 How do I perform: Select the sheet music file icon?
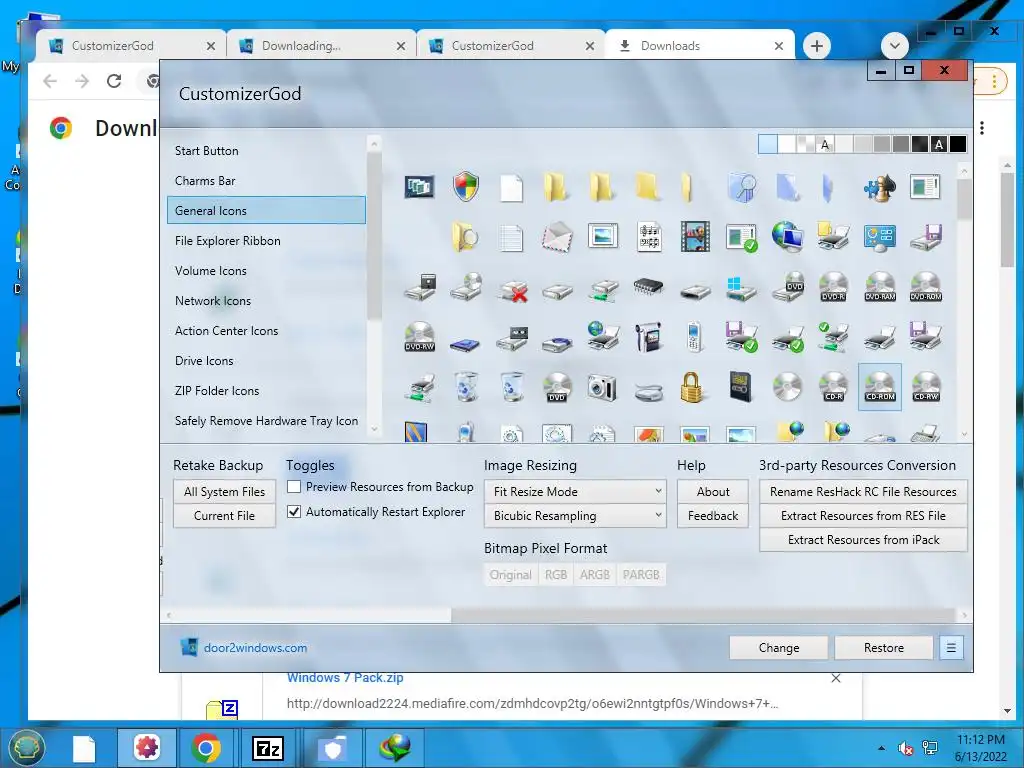[649, 236]
